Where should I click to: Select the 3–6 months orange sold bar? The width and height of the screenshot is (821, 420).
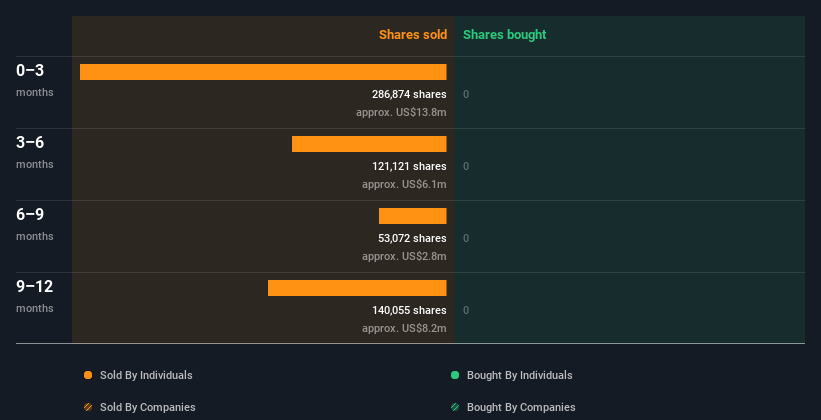(x=369, y=144)
